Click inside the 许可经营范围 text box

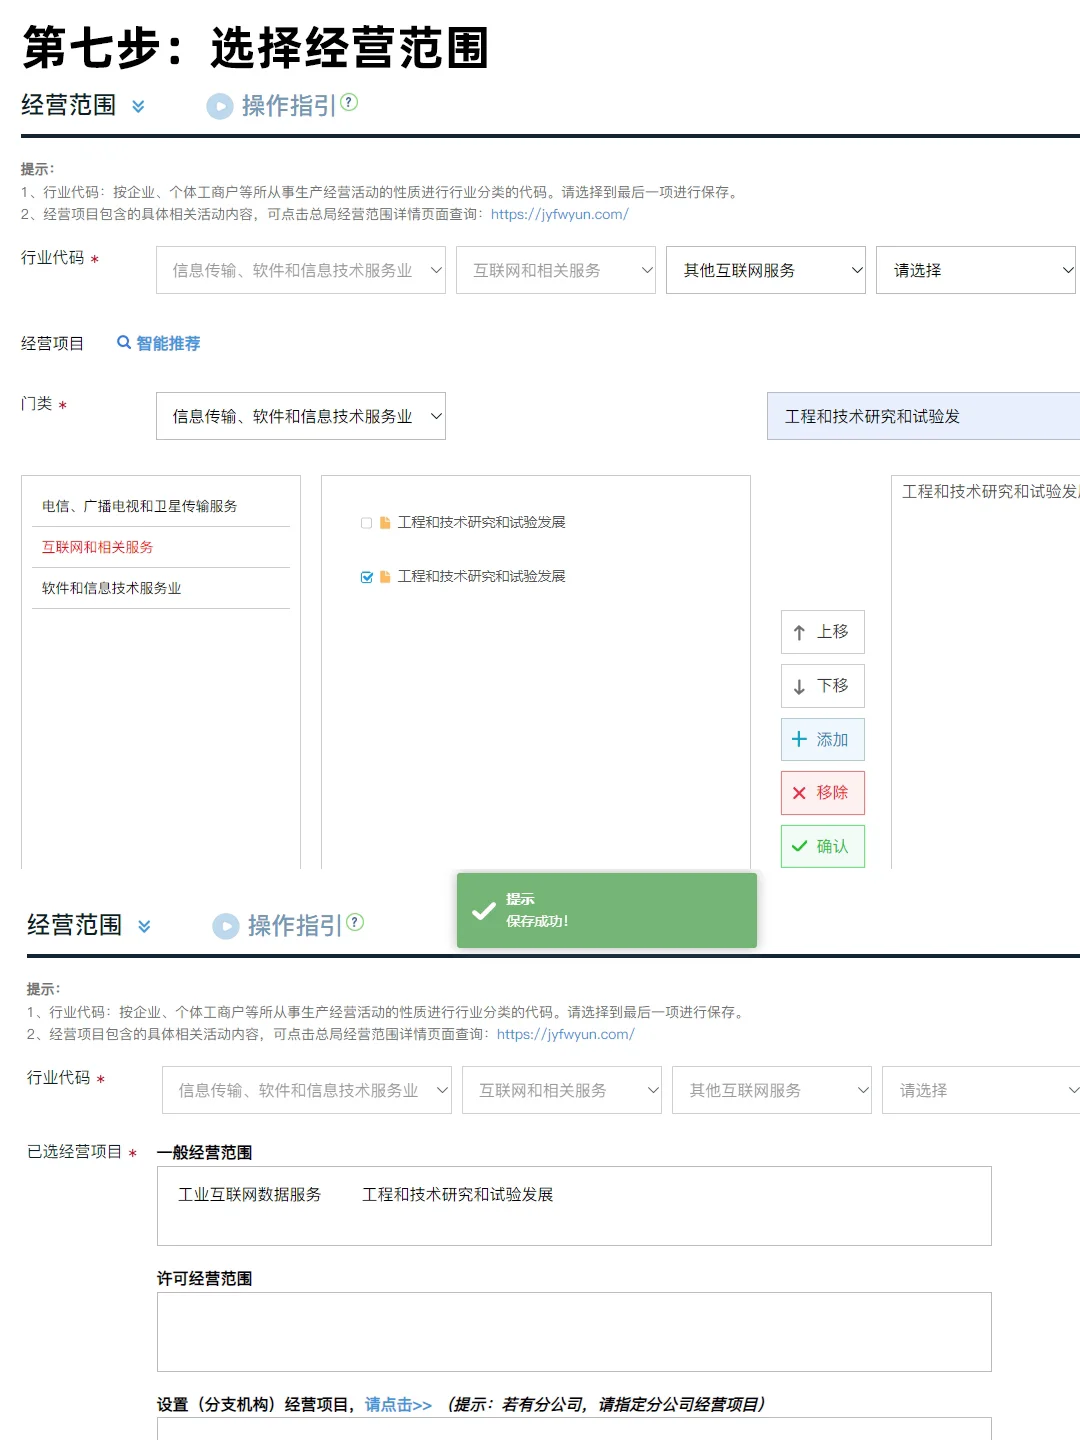tap(573, 1331)
